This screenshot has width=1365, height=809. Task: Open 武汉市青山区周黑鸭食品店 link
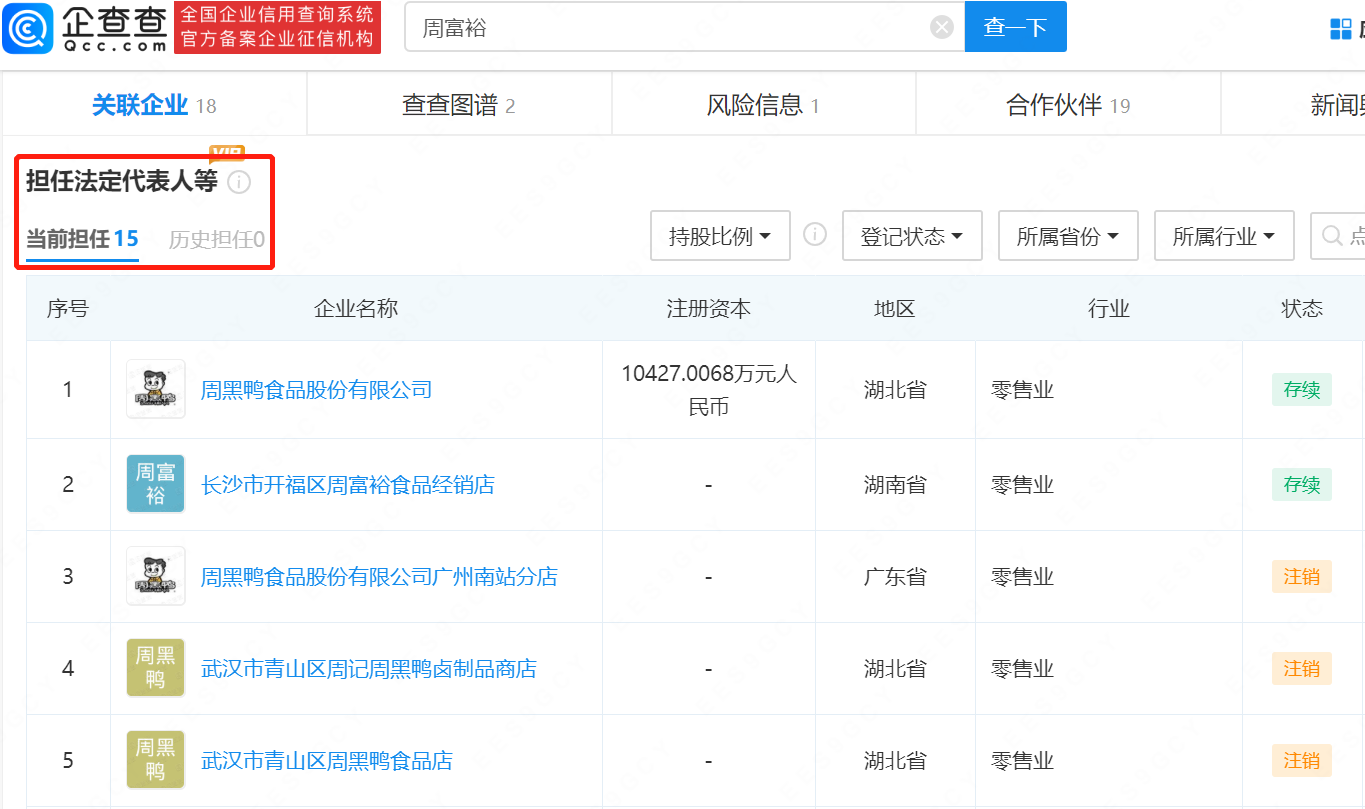click(327, 761)
